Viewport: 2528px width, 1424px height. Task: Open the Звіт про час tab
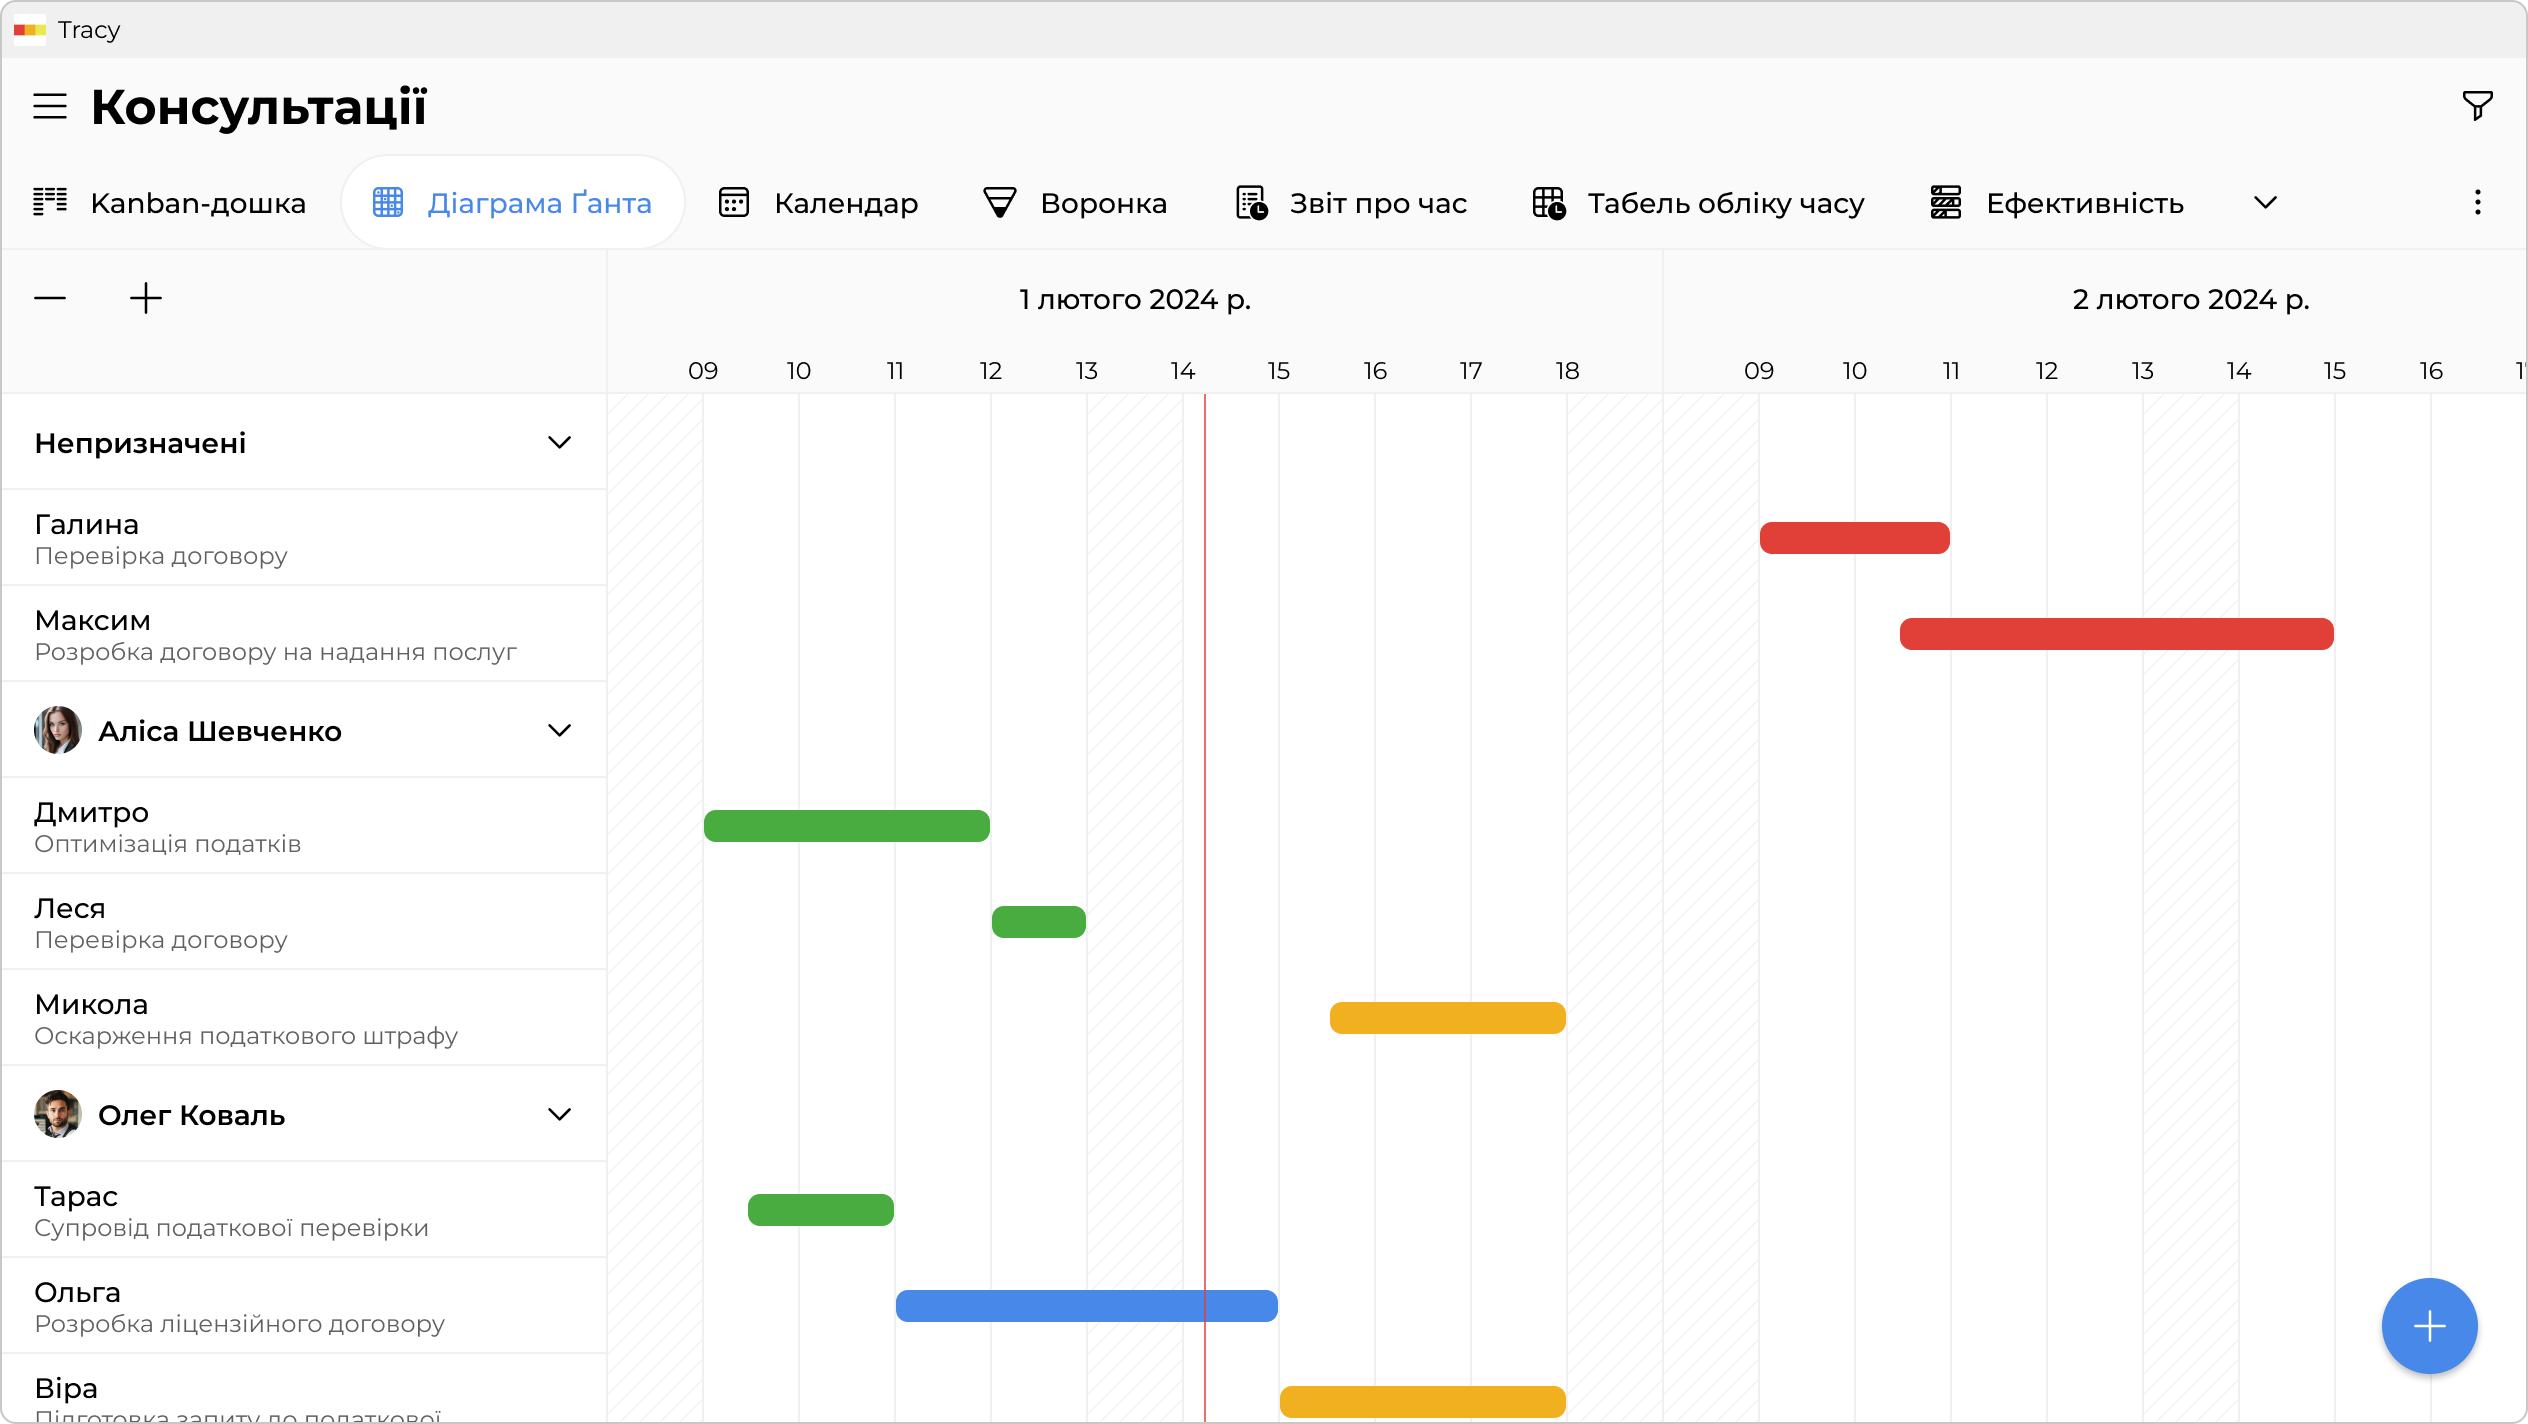point(1351,203)
